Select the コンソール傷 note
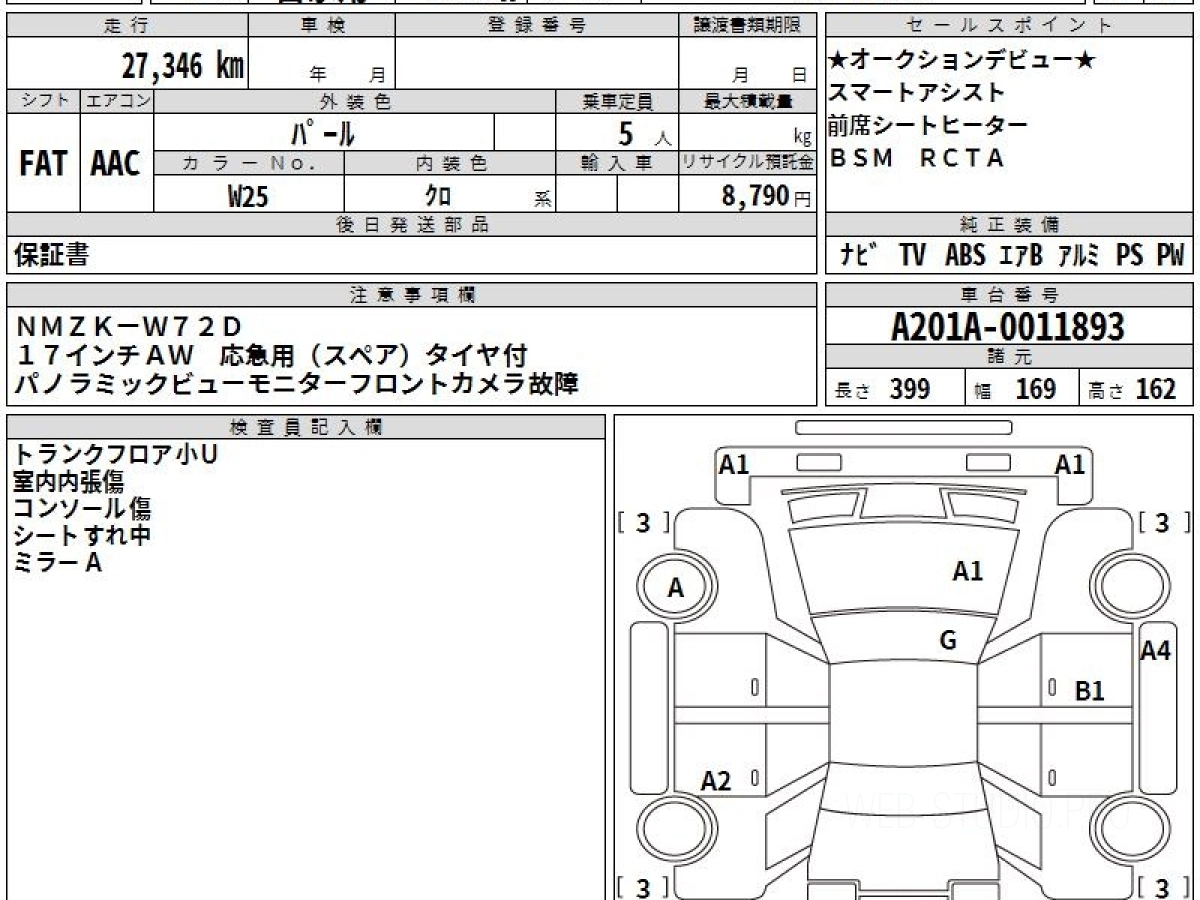1200x900 pixels. click(82, 509)
